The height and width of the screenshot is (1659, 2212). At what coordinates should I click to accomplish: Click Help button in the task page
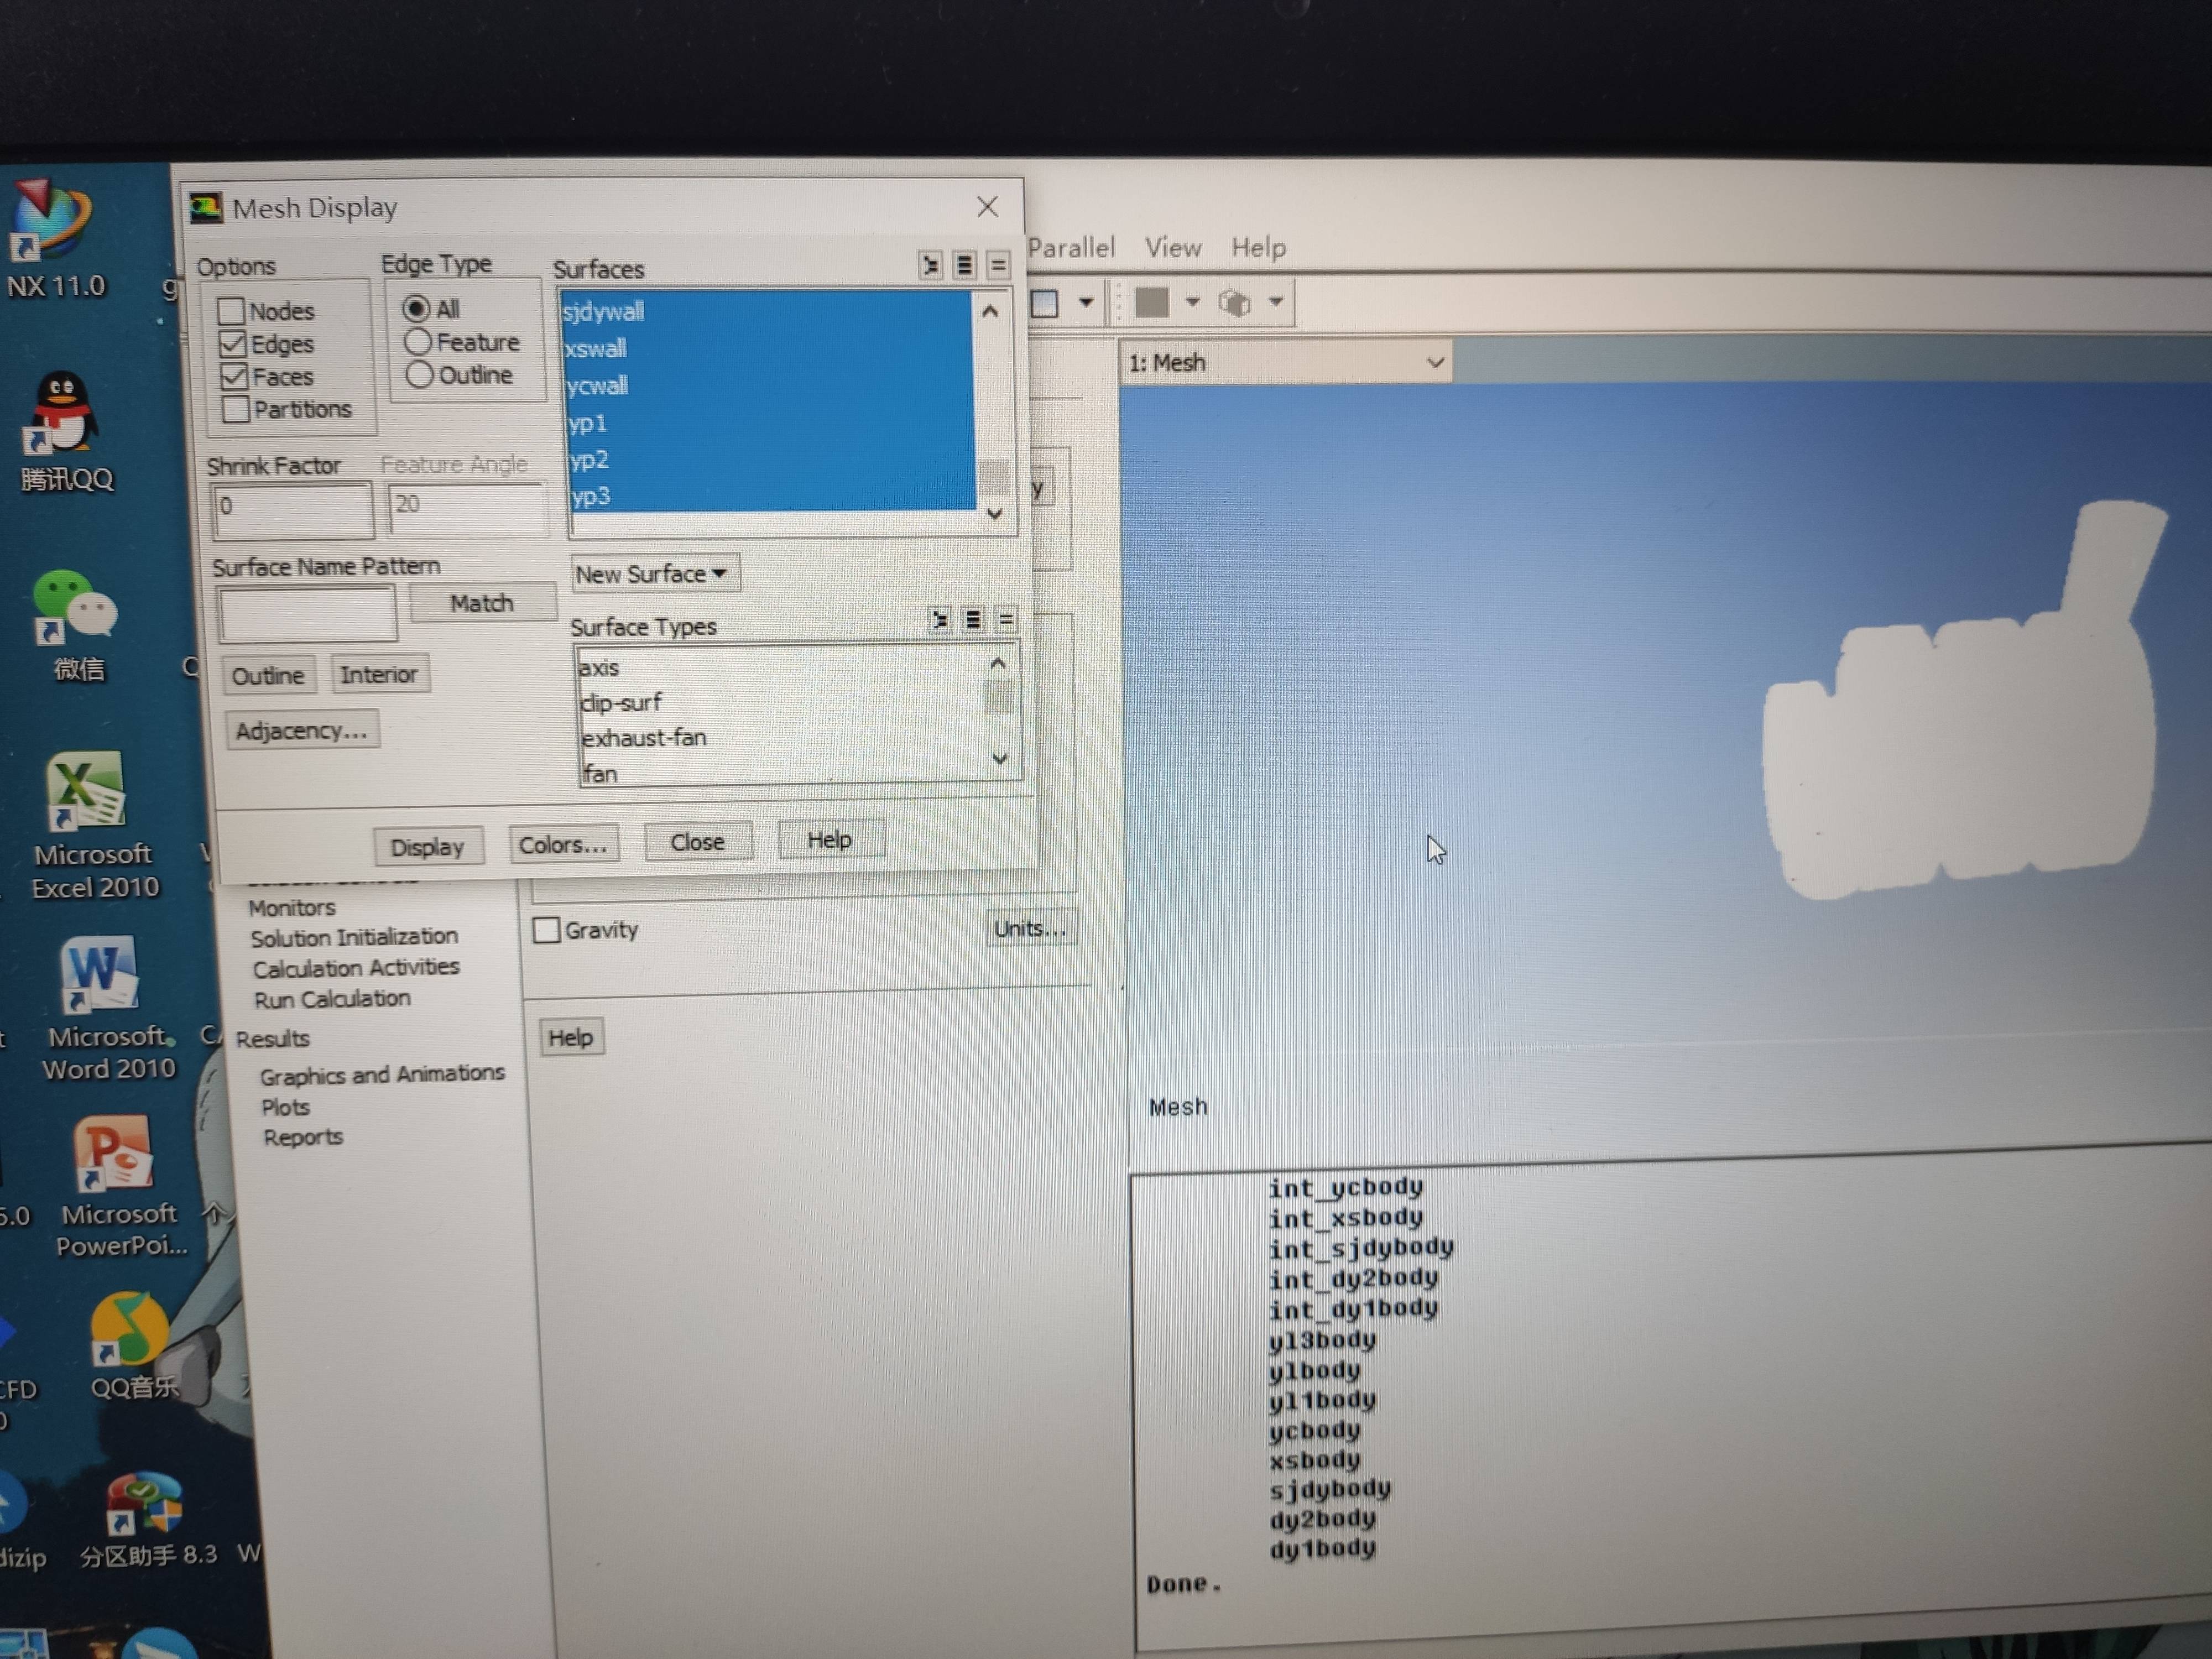point(571,1038)
